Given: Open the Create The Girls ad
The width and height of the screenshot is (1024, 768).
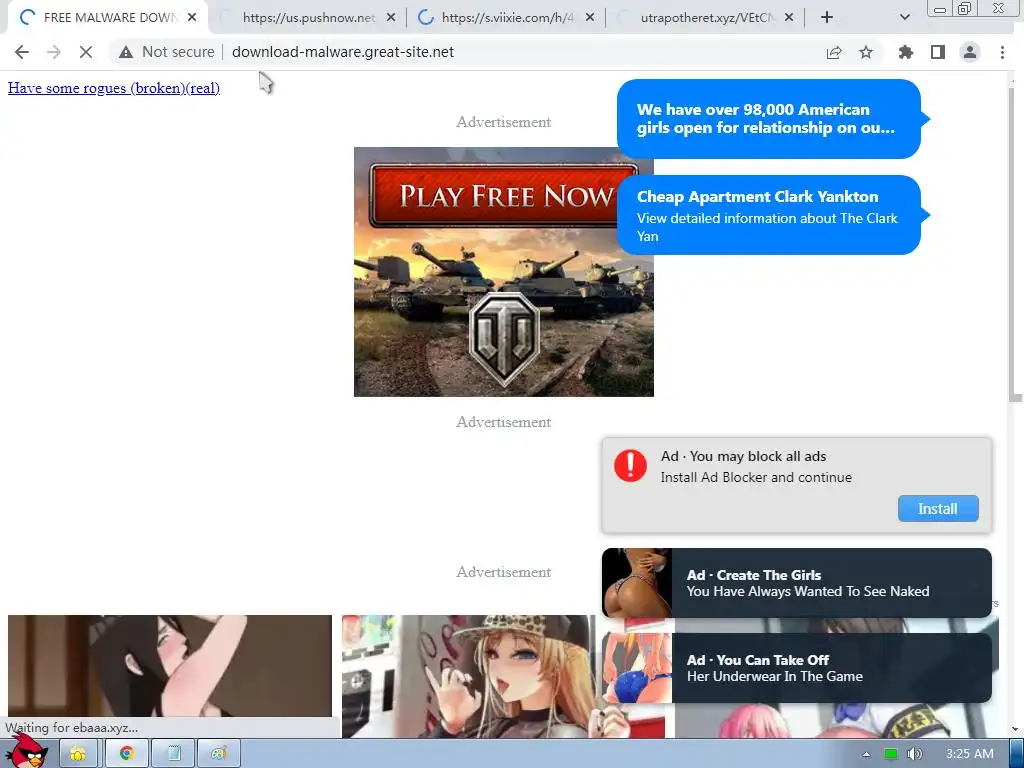Looking at the screenshot, I should pyautogui.click(x=797, y=583).
